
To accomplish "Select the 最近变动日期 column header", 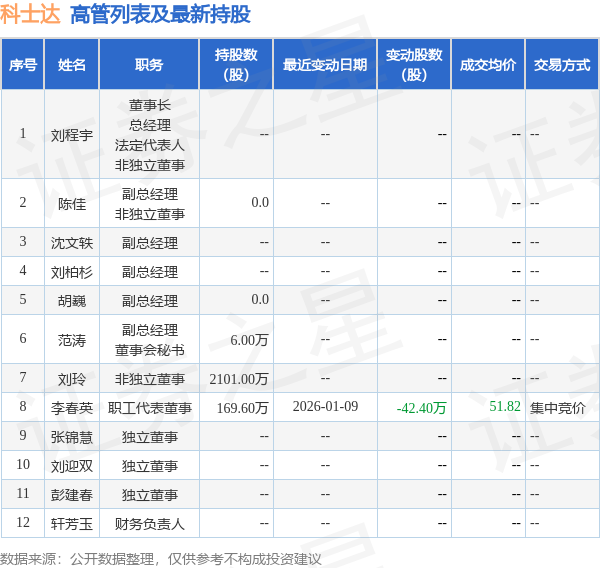I will click(x=325, y=65).
